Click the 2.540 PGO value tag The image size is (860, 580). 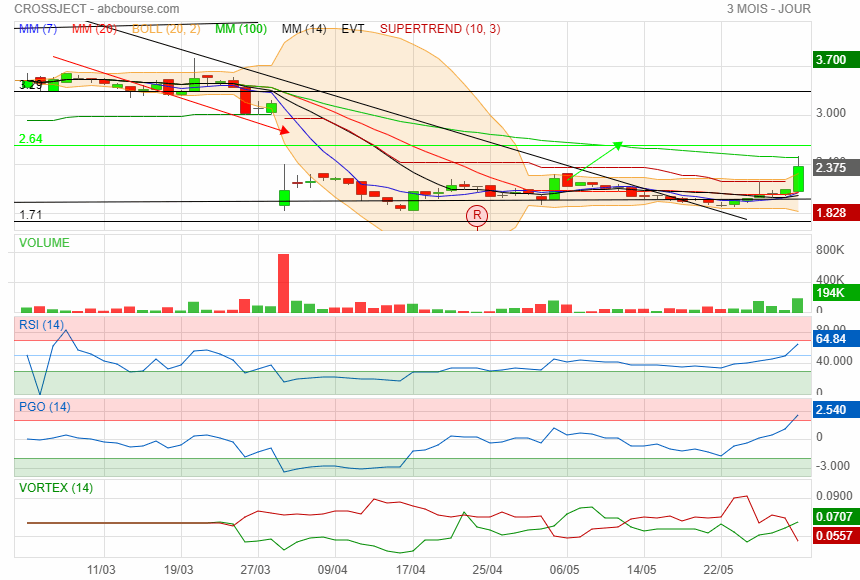pos(836,409)
